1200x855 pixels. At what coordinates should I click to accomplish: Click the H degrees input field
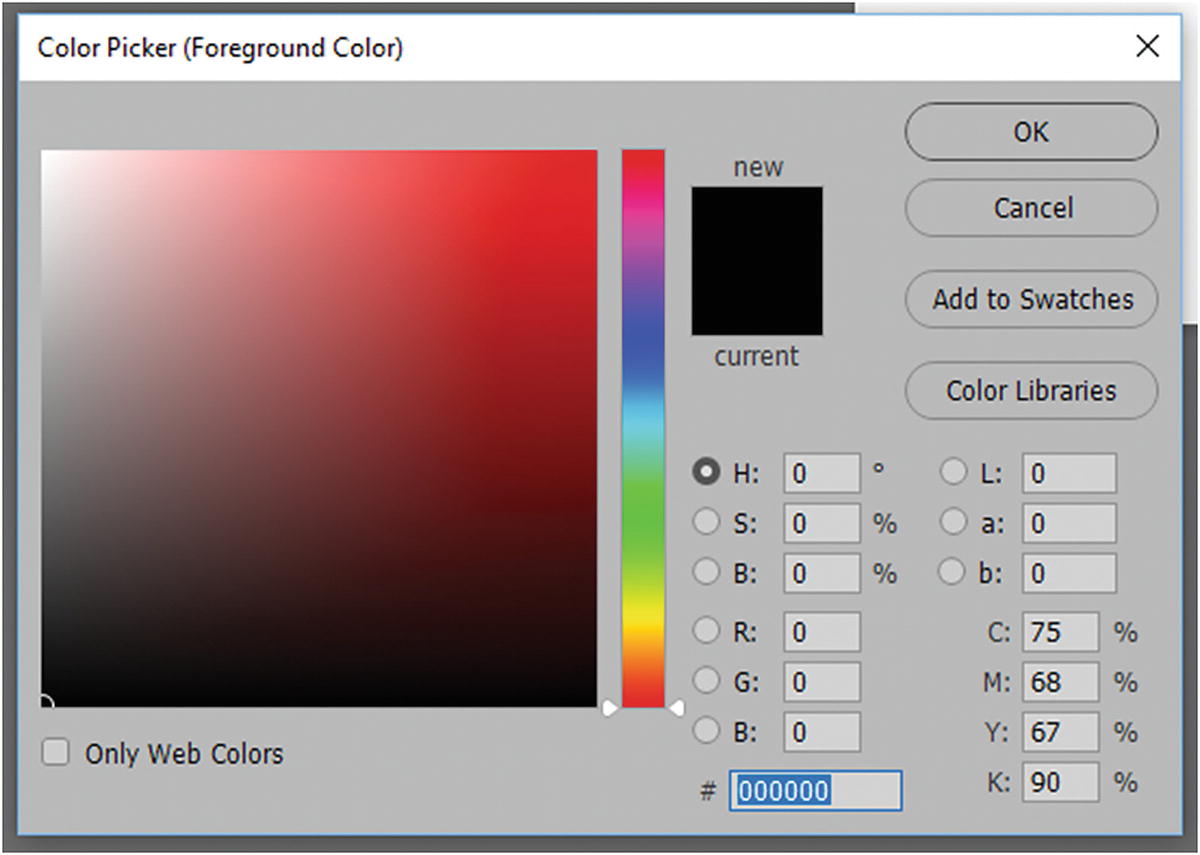(821, 473)
